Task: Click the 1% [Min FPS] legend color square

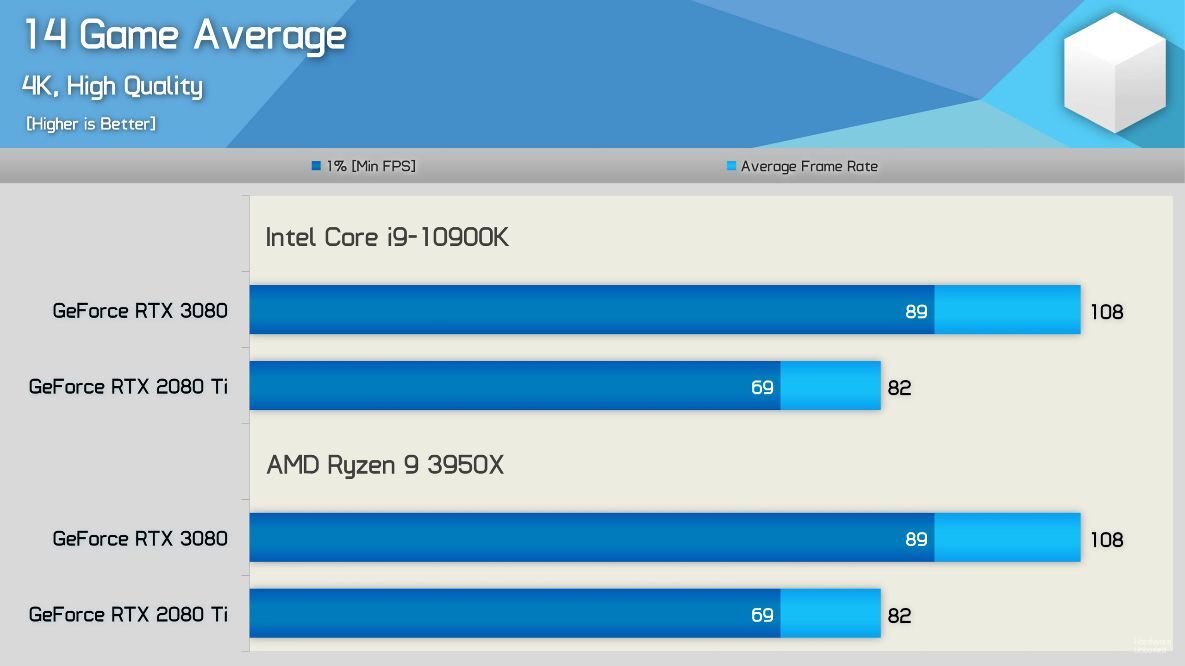Action: 316,166
